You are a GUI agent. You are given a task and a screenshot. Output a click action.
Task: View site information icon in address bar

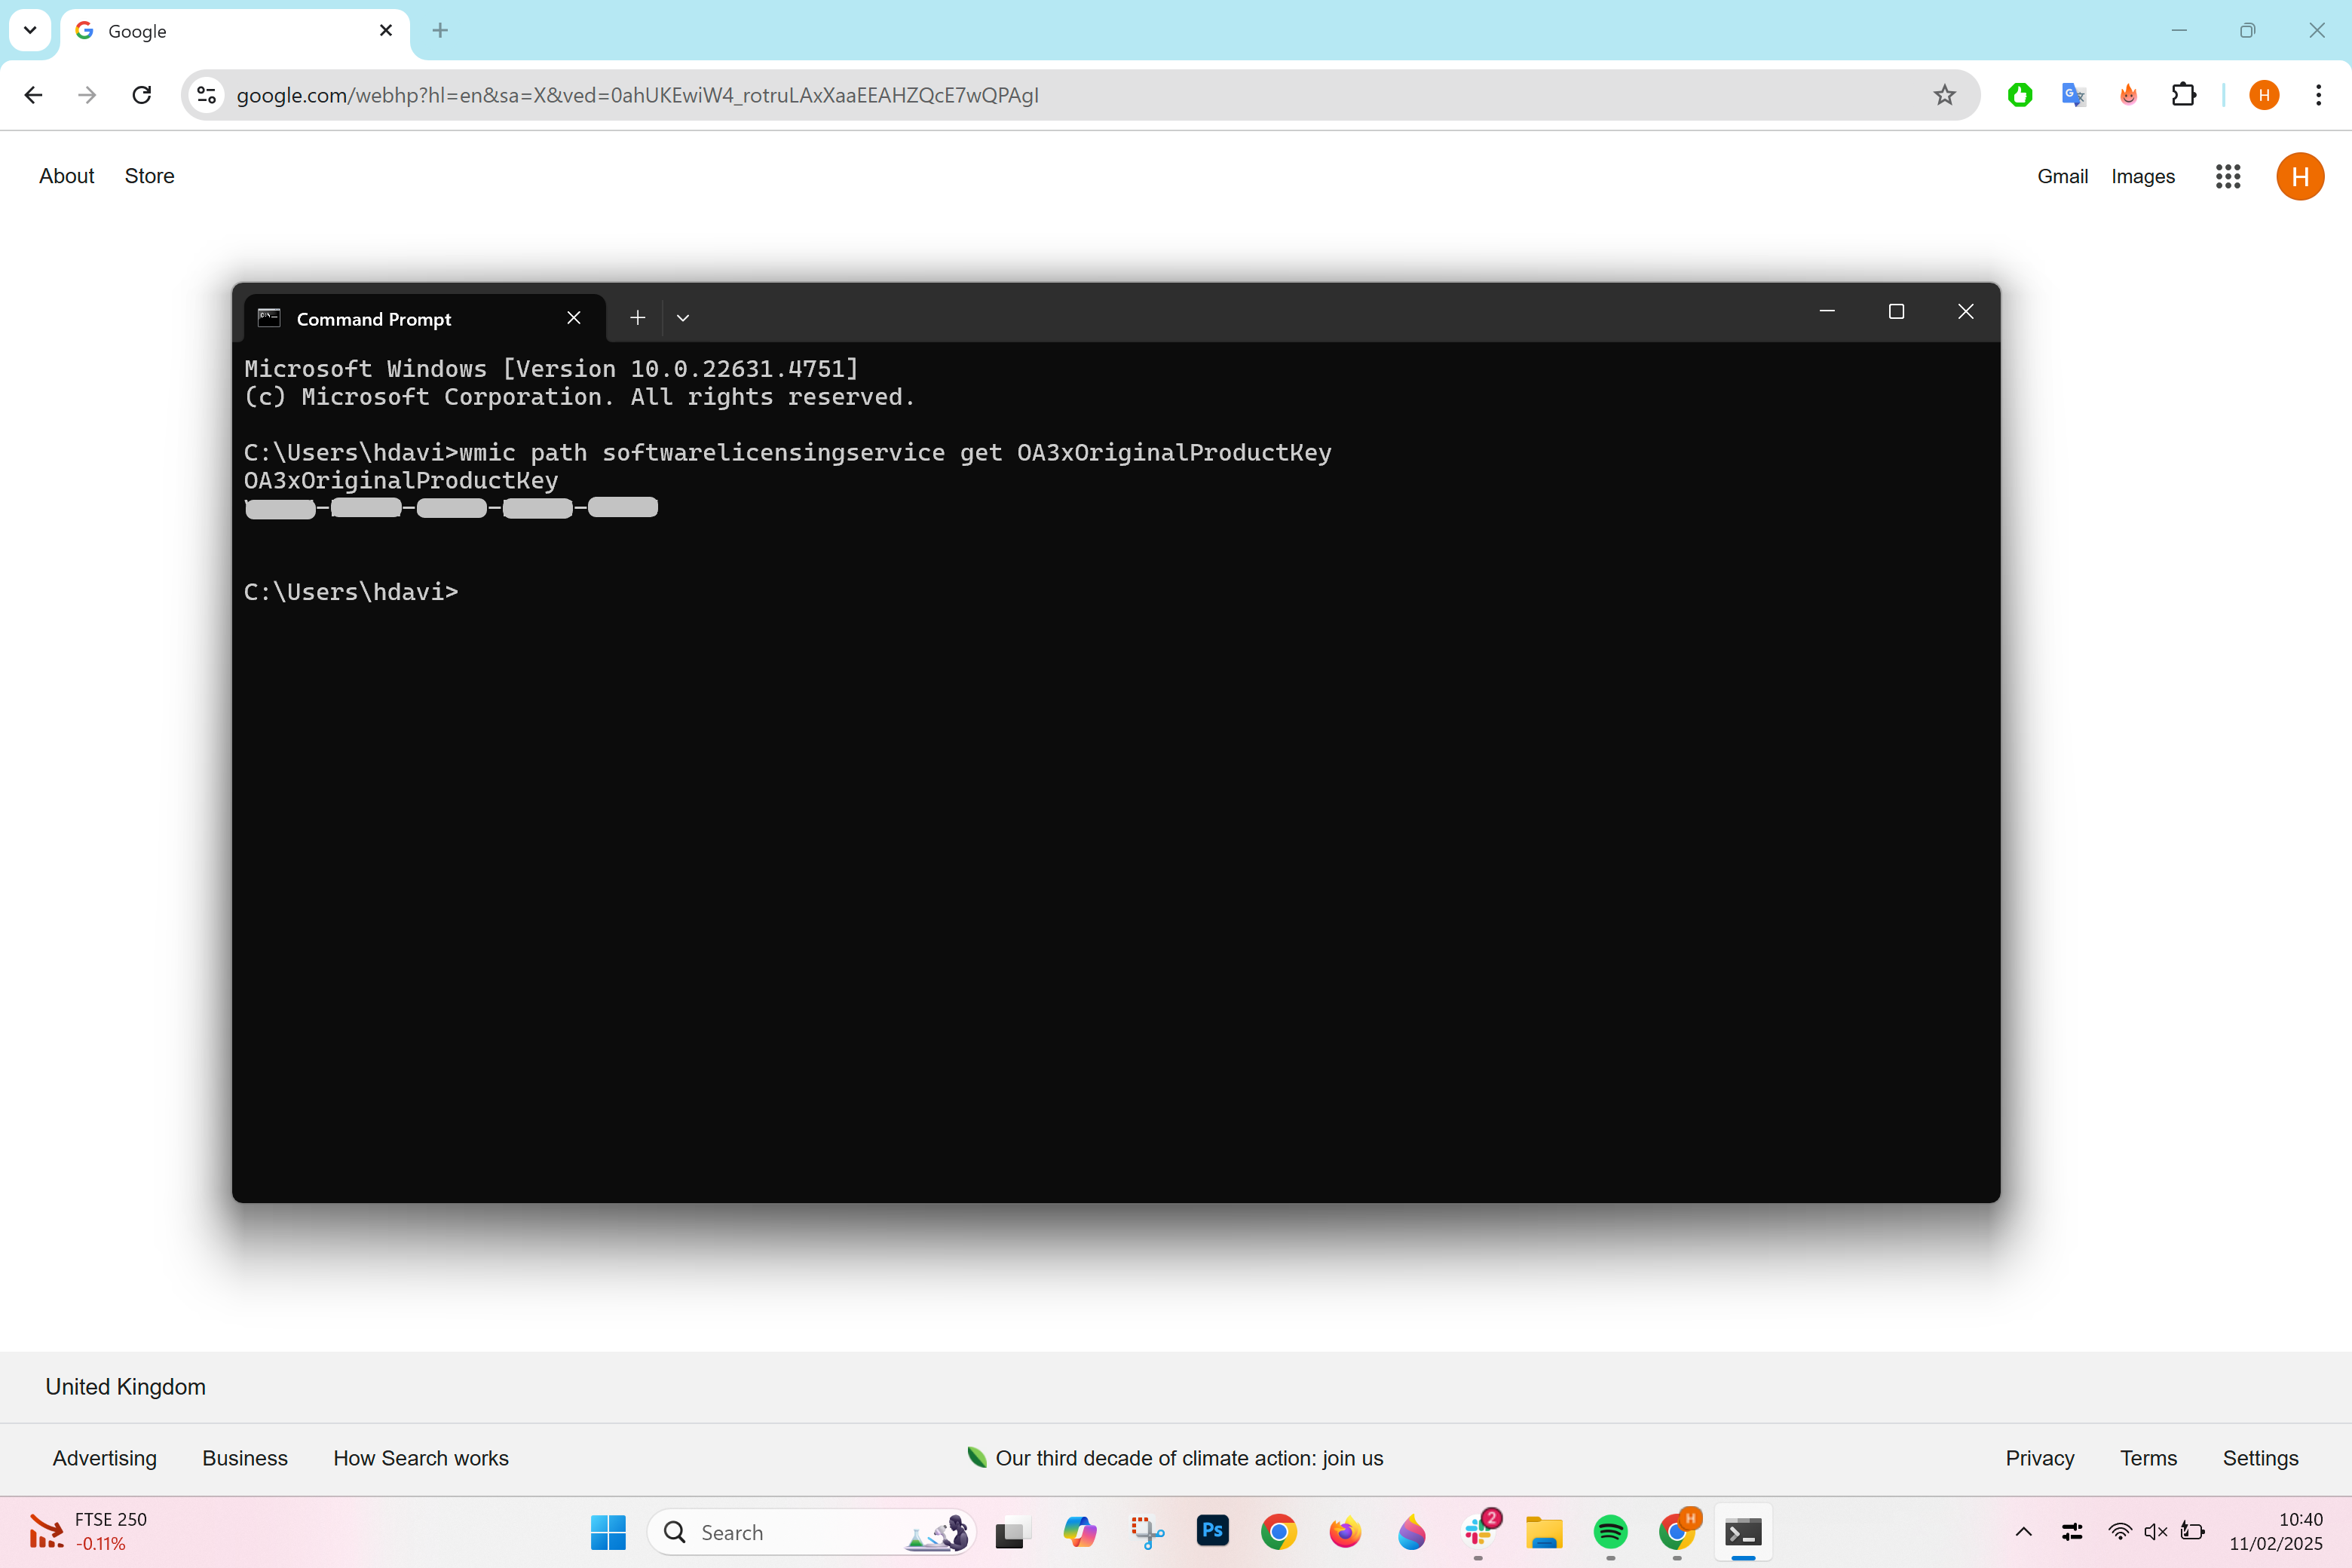click(x=207, y=95)
